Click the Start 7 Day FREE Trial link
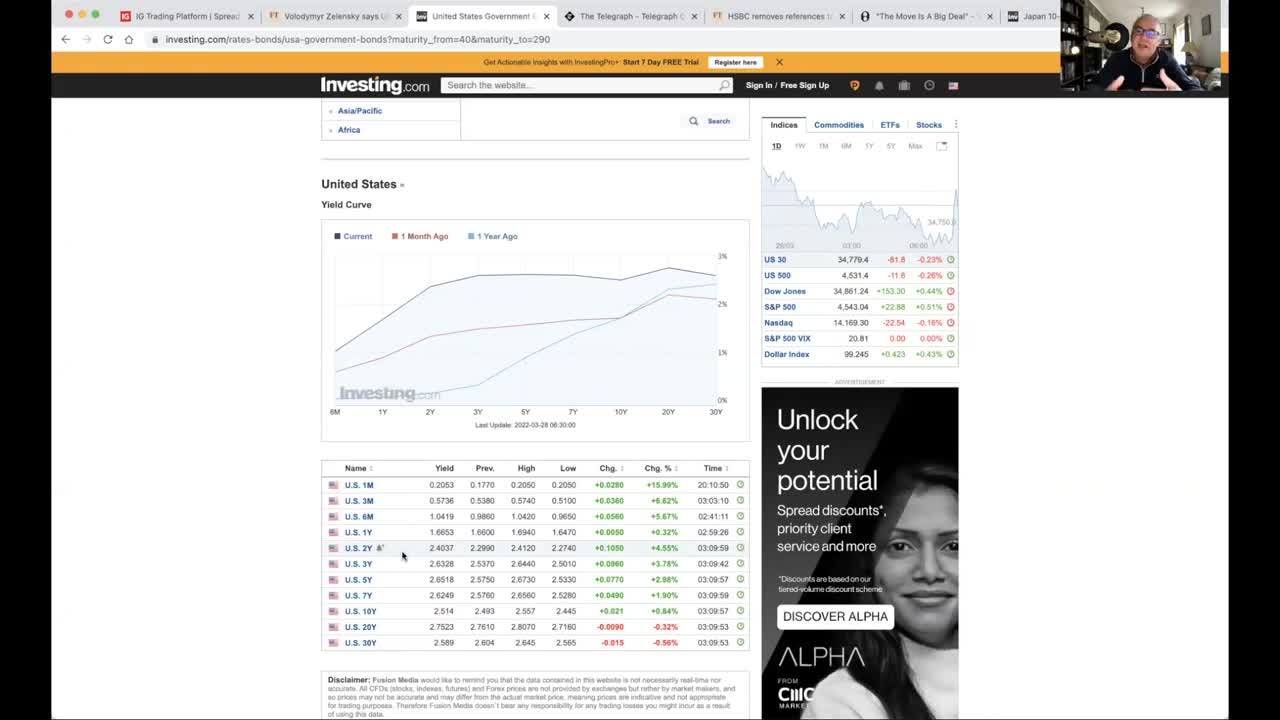 click(660, 62)
